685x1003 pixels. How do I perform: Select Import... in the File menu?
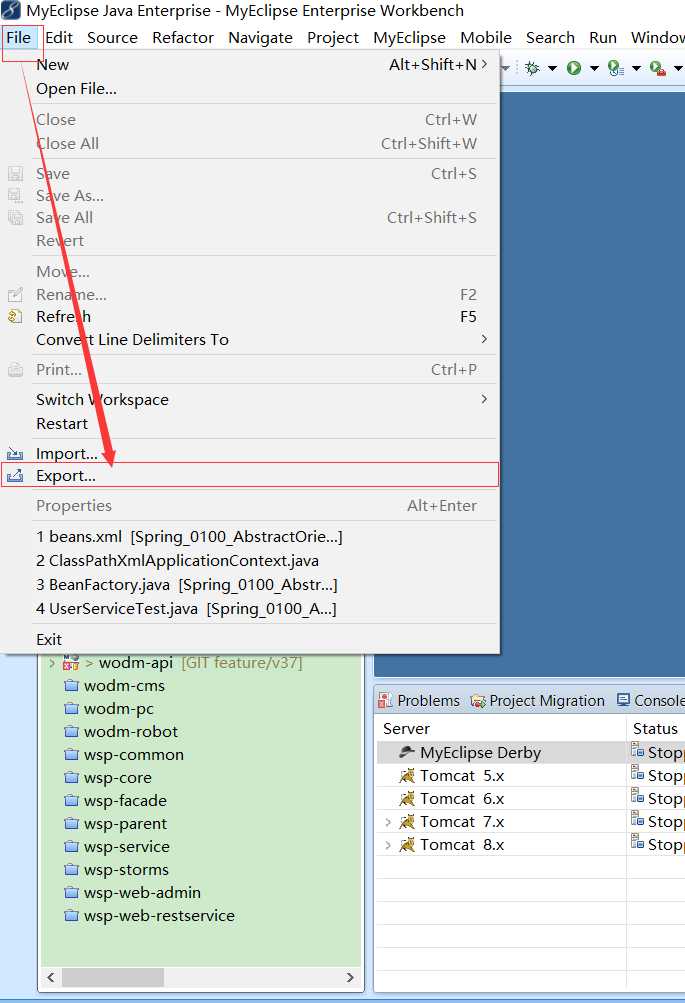(x=249, y=454)
